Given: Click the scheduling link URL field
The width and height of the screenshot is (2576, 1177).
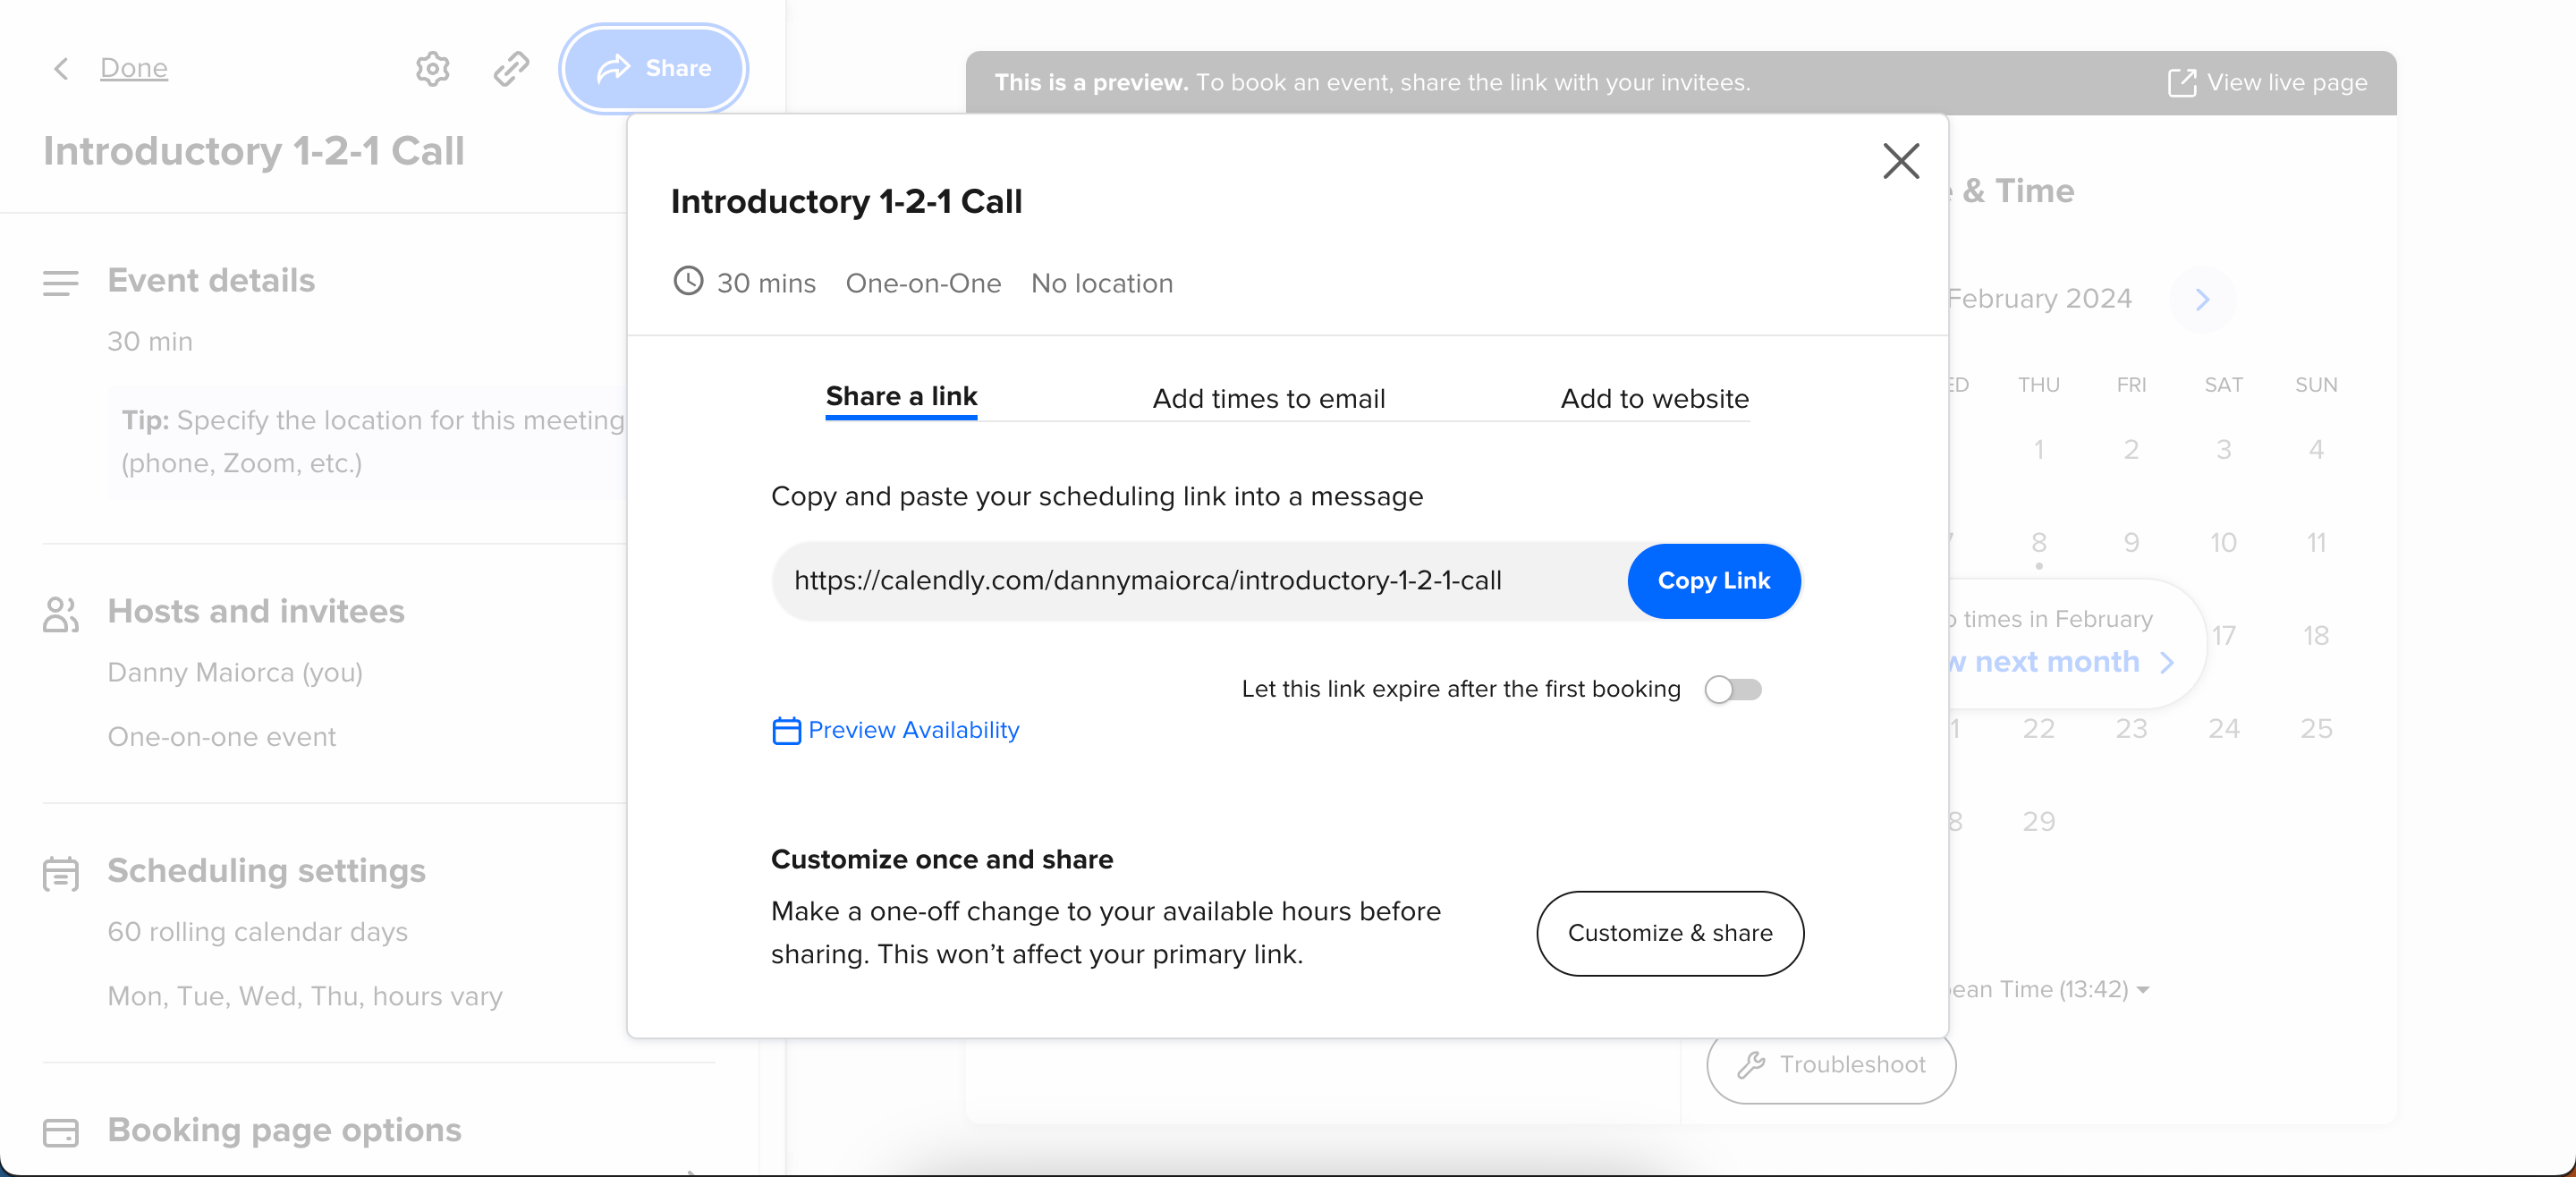Looking at the screenshot, I should point(1147,580).
